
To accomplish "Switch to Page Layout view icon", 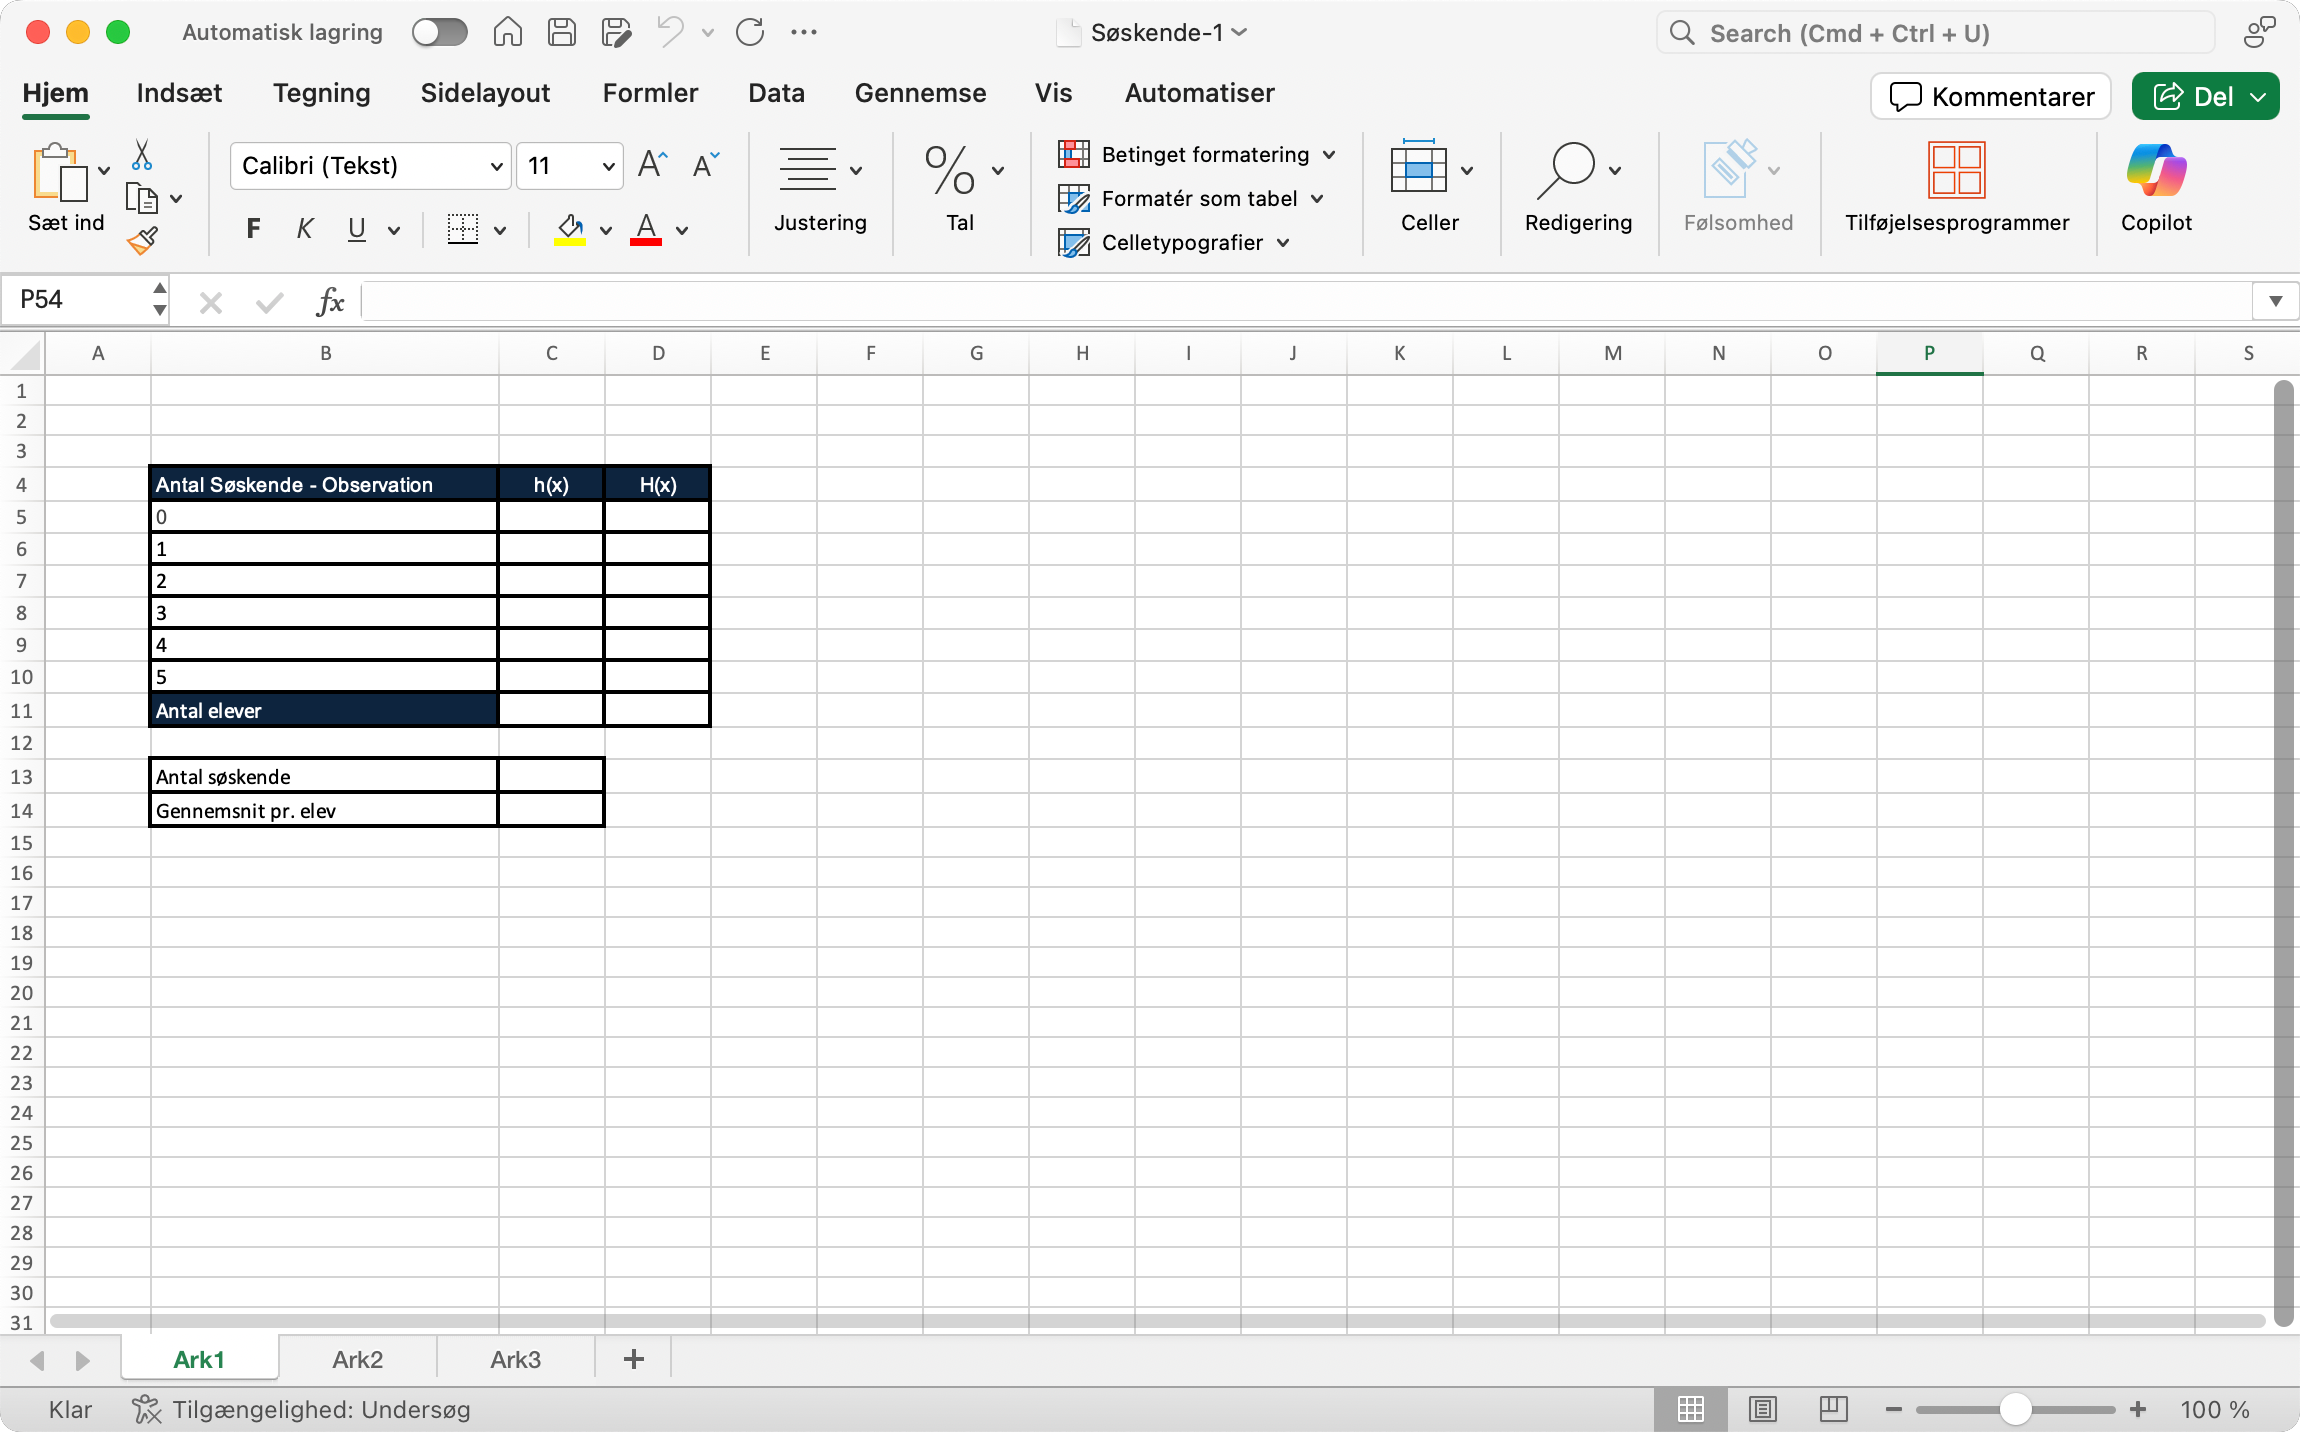I will (1762, 1409).
